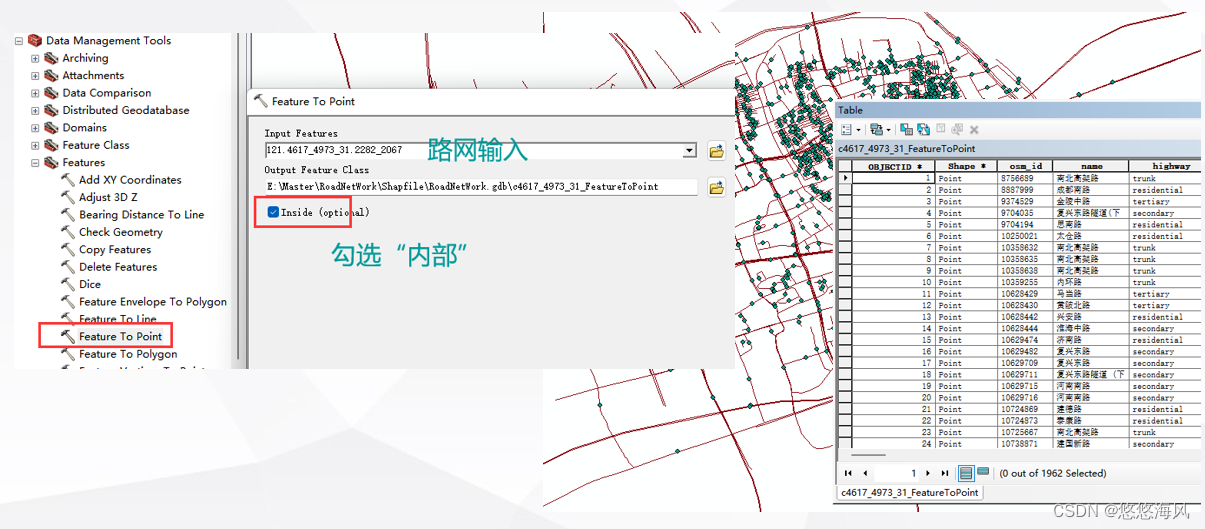The width and height of the screenshot is (1205, 529).
Task: Click cell with osm_id 10250021
Action: [x=1025, y=236]
